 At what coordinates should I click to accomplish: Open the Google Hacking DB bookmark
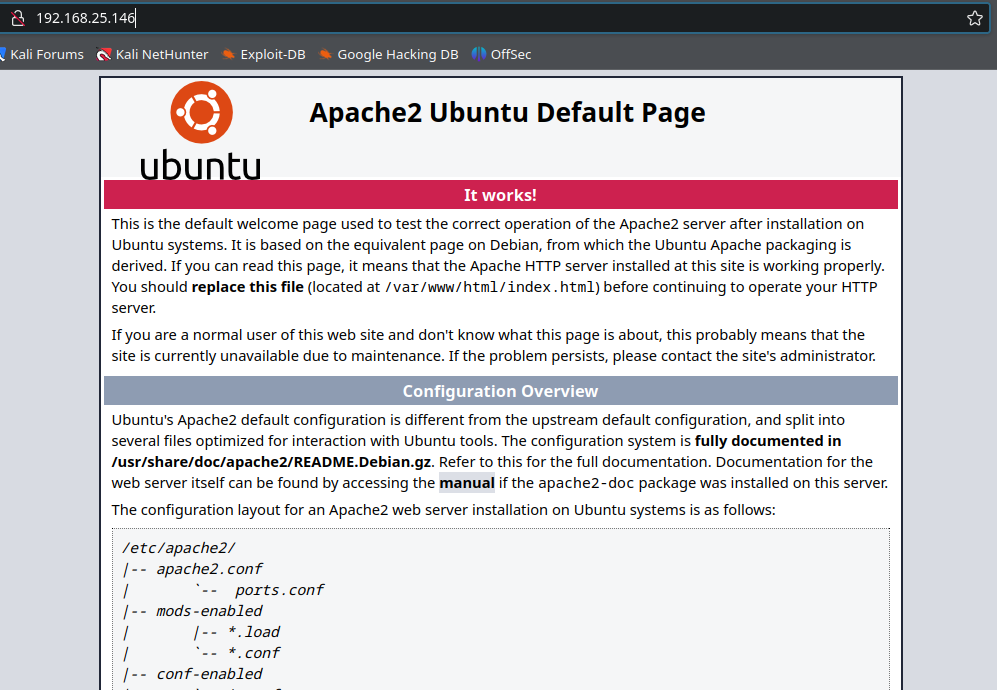[x=388, y=55]
